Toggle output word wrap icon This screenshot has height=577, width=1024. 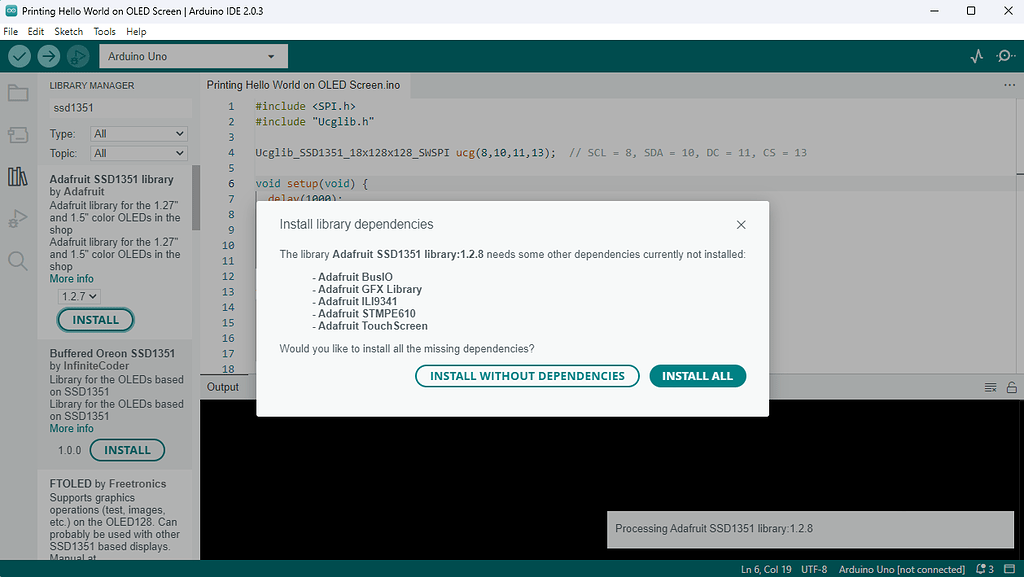click(x=990, y=388)
